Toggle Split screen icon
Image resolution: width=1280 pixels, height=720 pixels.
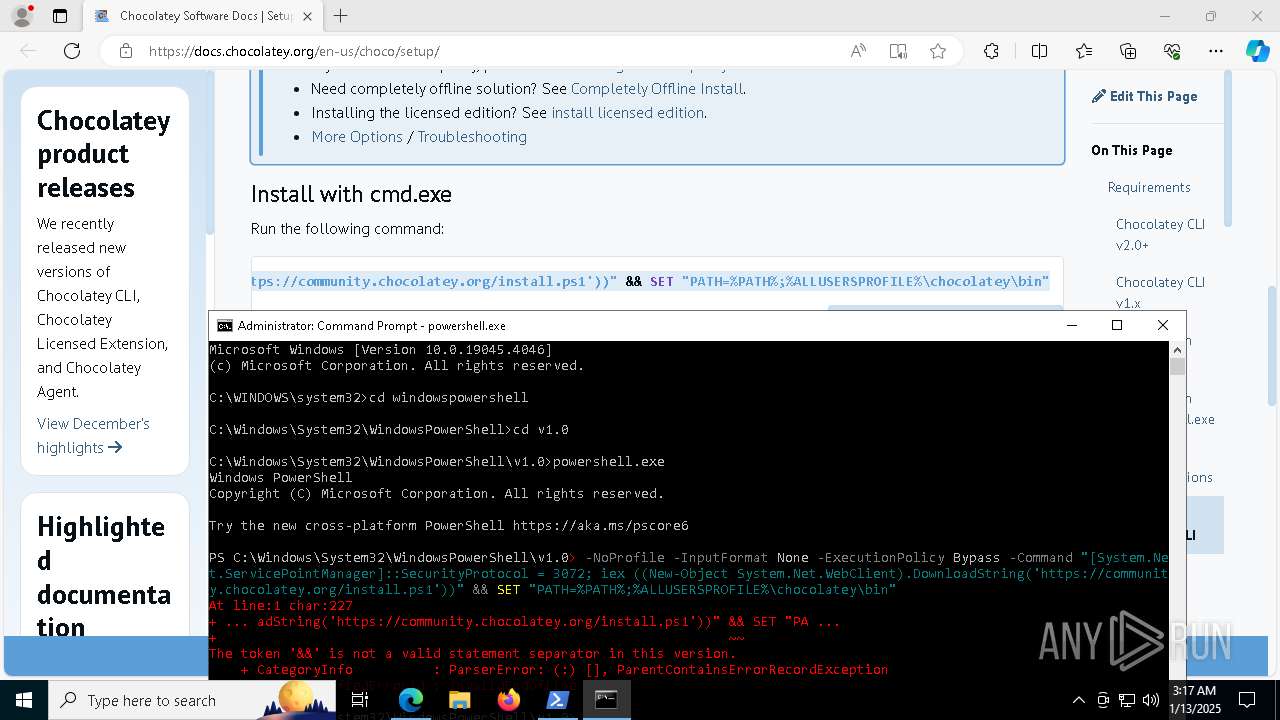tap(1039, 51)
